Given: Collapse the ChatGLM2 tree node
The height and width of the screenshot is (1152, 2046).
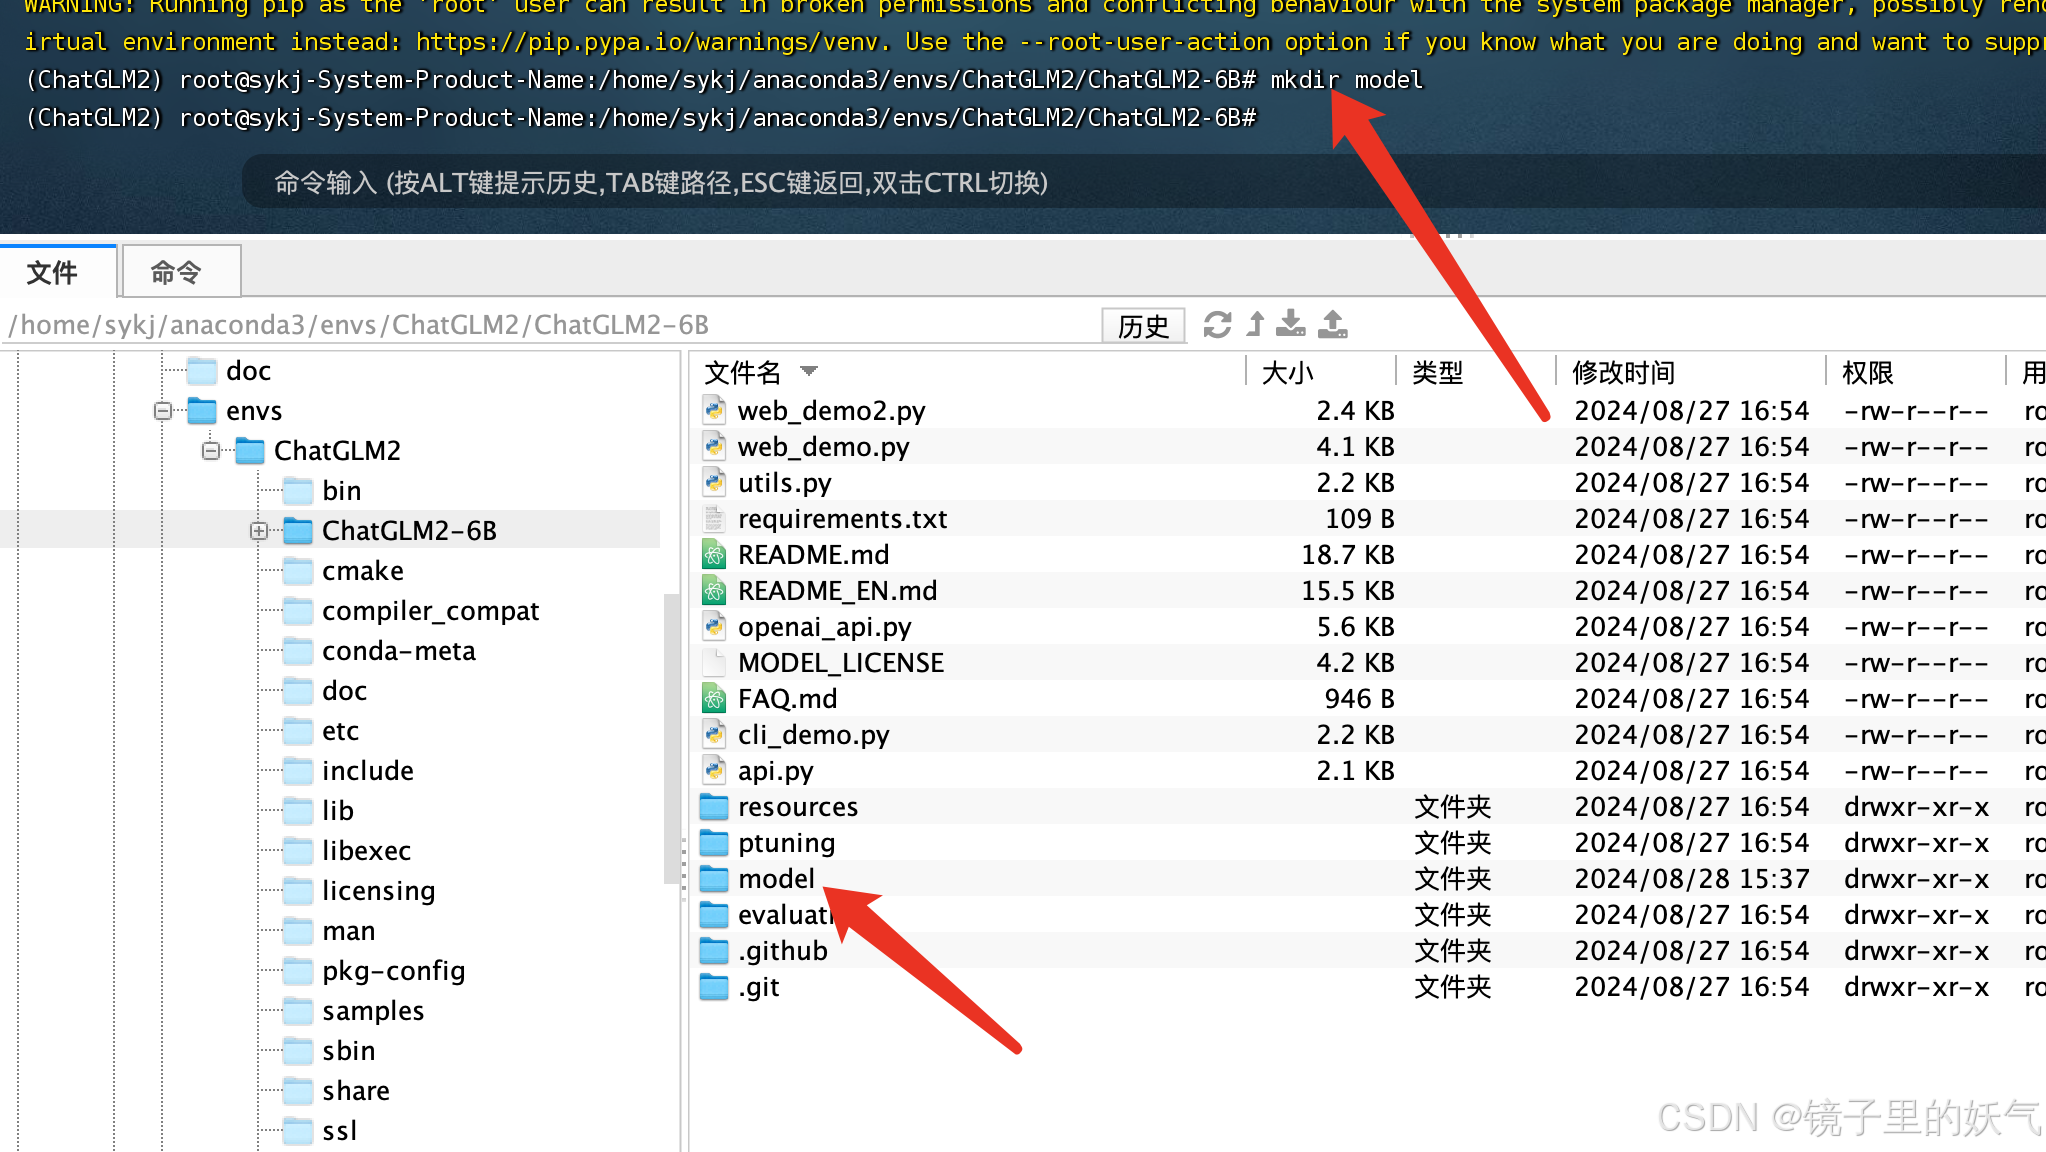Looking at the screenshot, I should click(210, 451).
